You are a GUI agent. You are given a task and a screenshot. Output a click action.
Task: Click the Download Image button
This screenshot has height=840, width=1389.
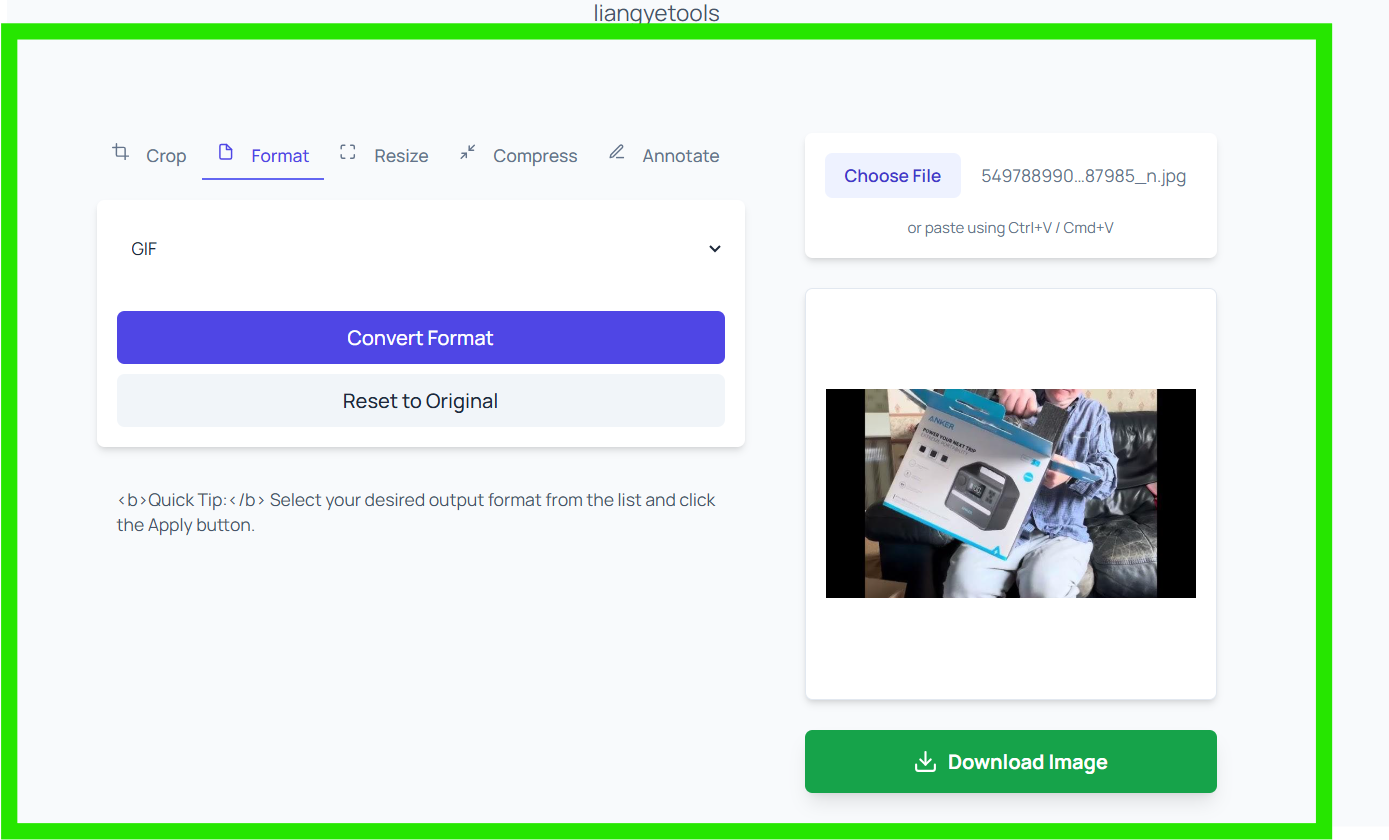(x=1010, y=761)
